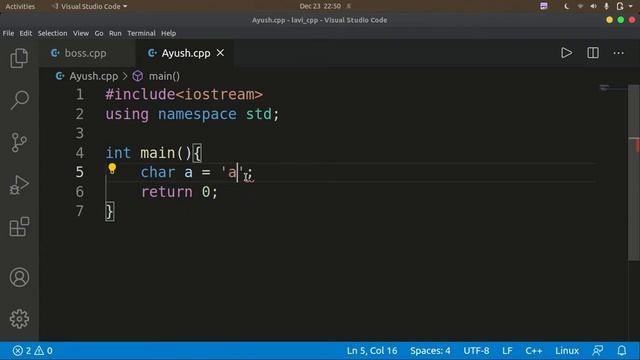Image resolution: width=640 pixels, height=360 pixels.
Task: Click the top bar night light moon icon
Action: tap(567, 6)
